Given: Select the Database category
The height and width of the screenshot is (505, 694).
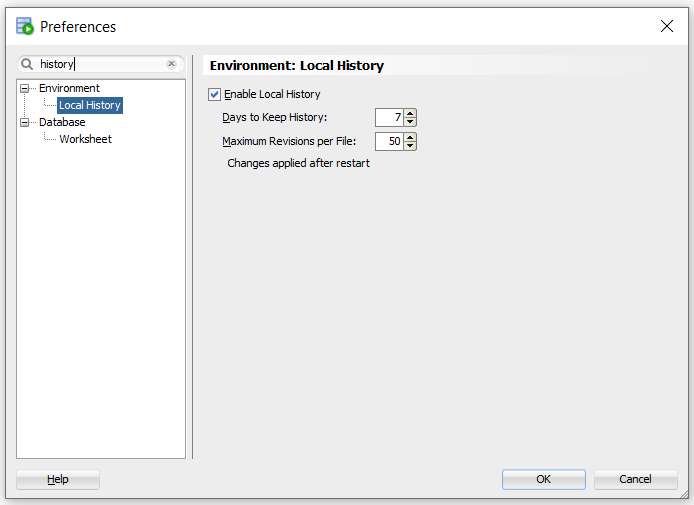Looking at the screenshot, I should coord(62,122).
